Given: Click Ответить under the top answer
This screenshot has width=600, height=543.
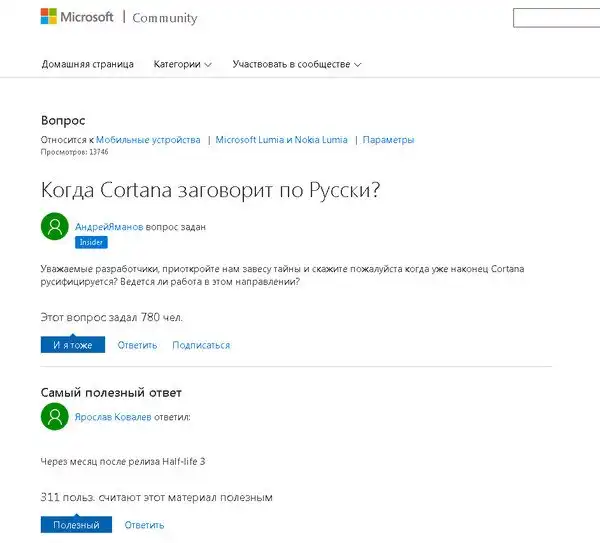Looking at the screenshot, I should click(144, 525).
